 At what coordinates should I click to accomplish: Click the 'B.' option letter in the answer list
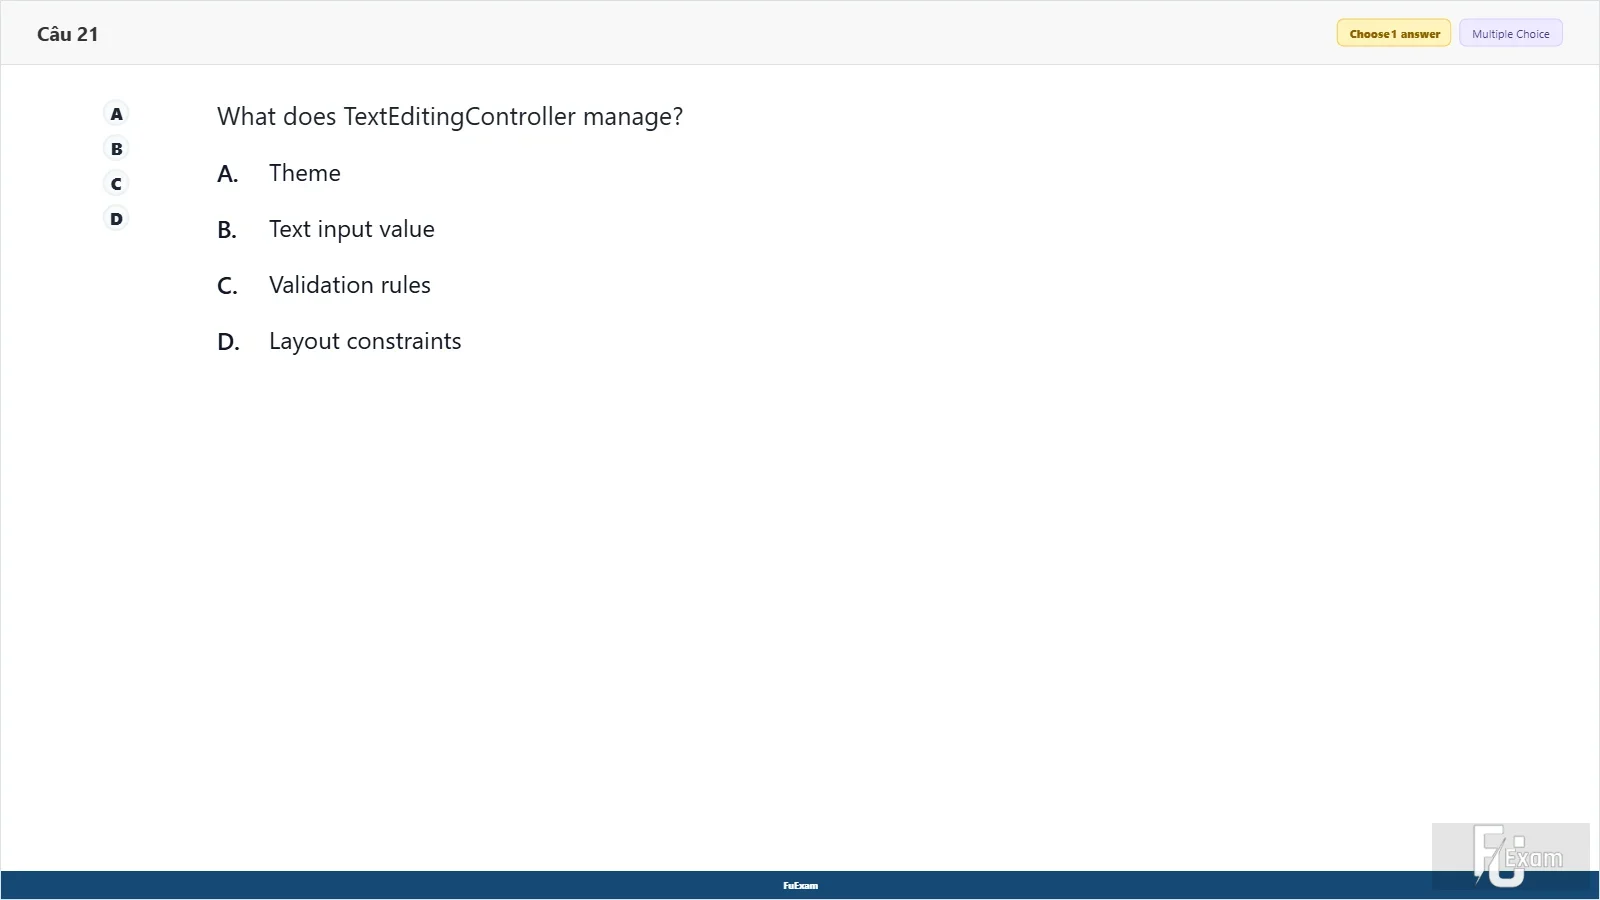click(228, 230)
